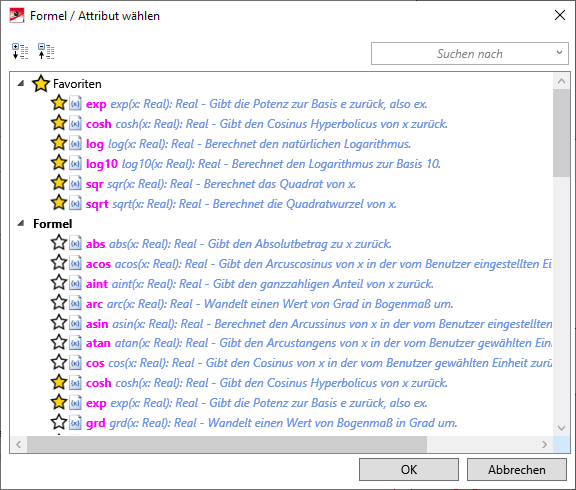Viewport: 576px width, 490px height.
Task: Toggle the star beside log
Action: coord(59,143)
